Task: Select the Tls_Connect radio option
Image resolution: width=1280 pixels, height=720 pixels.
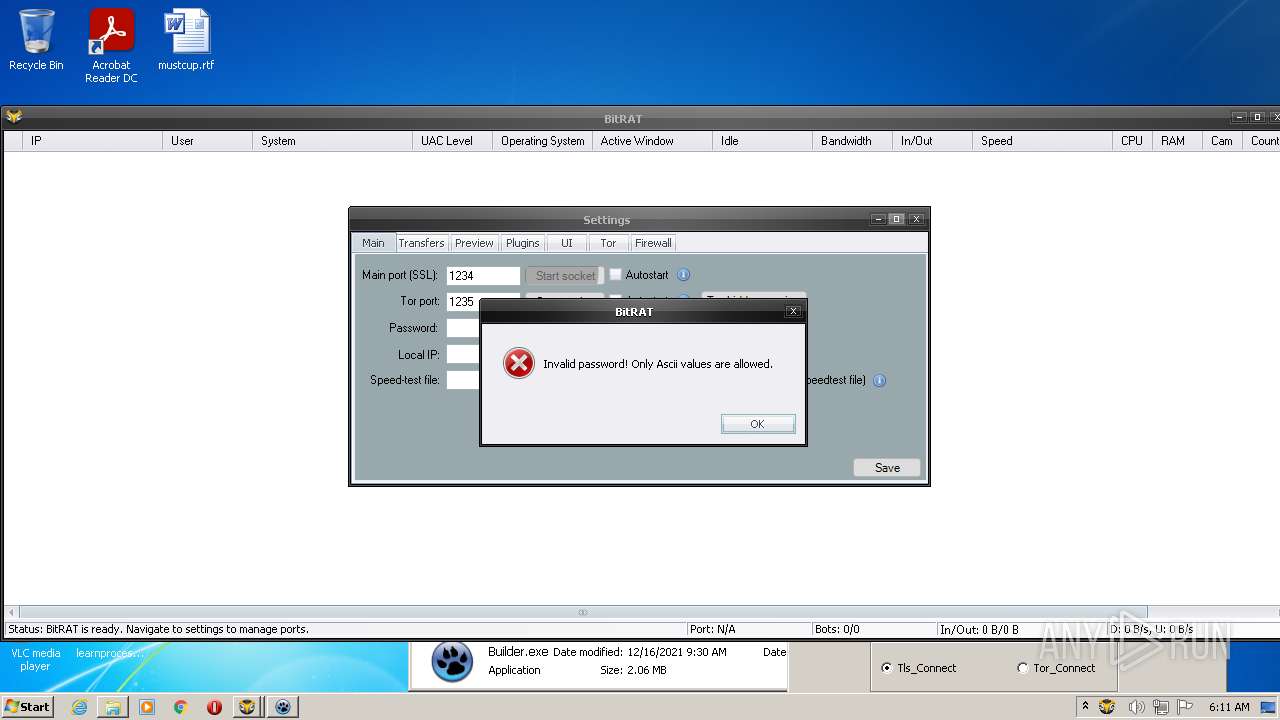Action: (886, 668)
